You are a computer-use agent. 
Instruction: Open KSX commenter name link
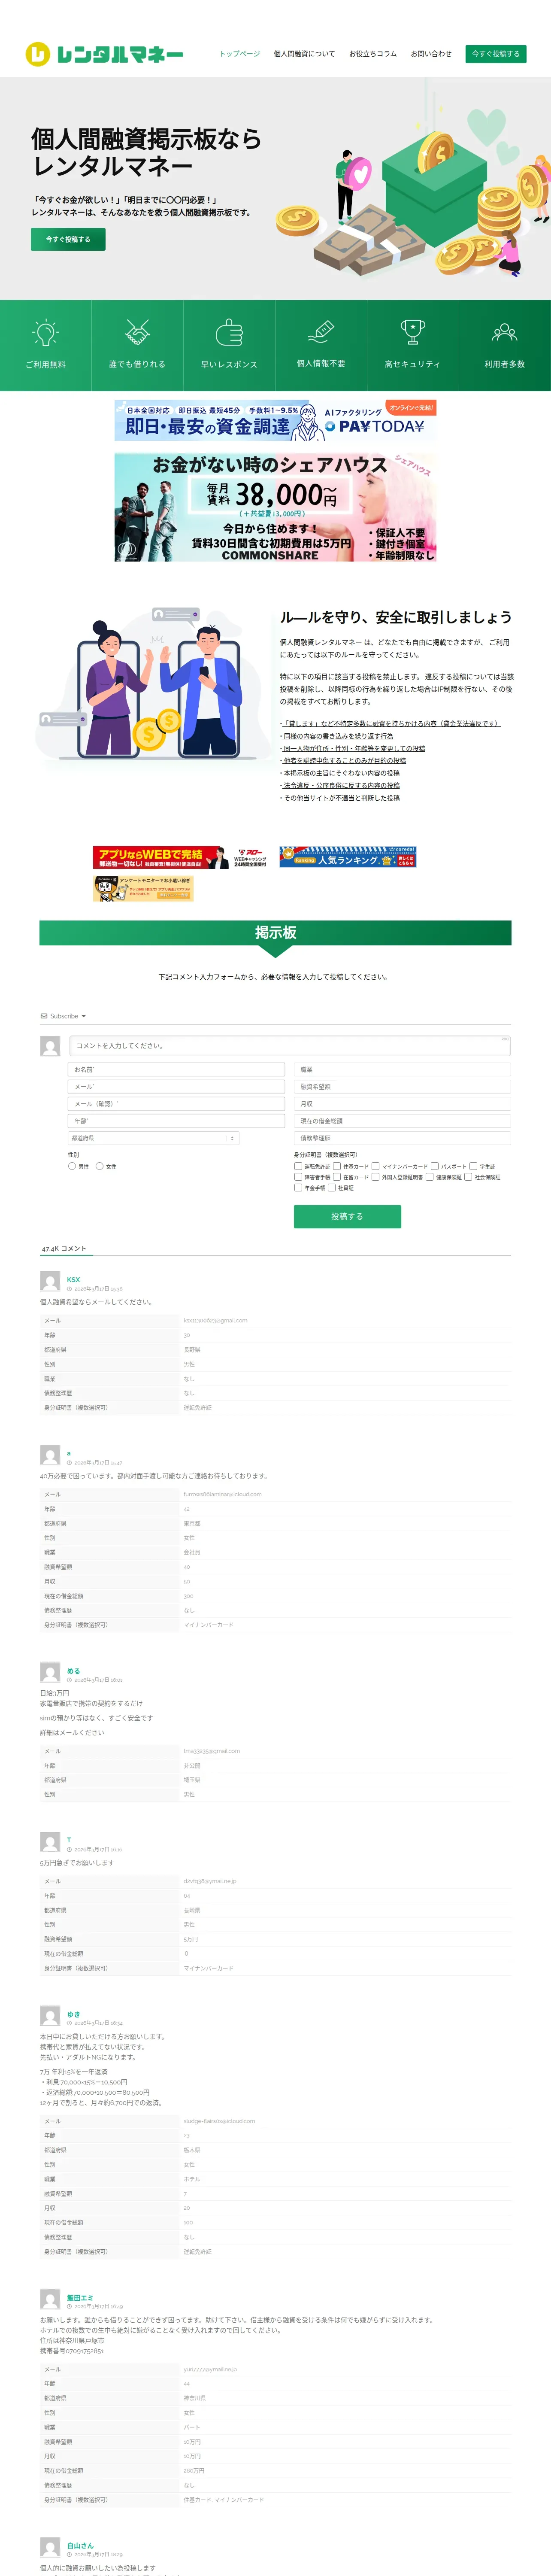click(x=73, y=1279)
